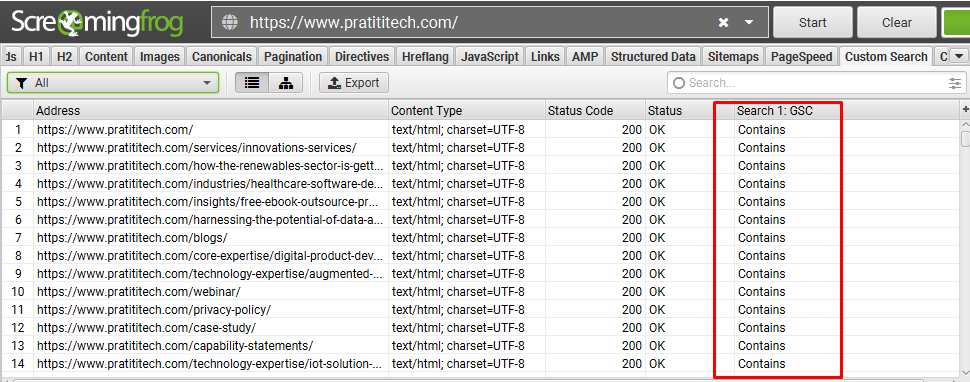This screenshot has width=970, height=382.
Task: Select the /capability-statements/ URL row
Action: pos(174,346)
